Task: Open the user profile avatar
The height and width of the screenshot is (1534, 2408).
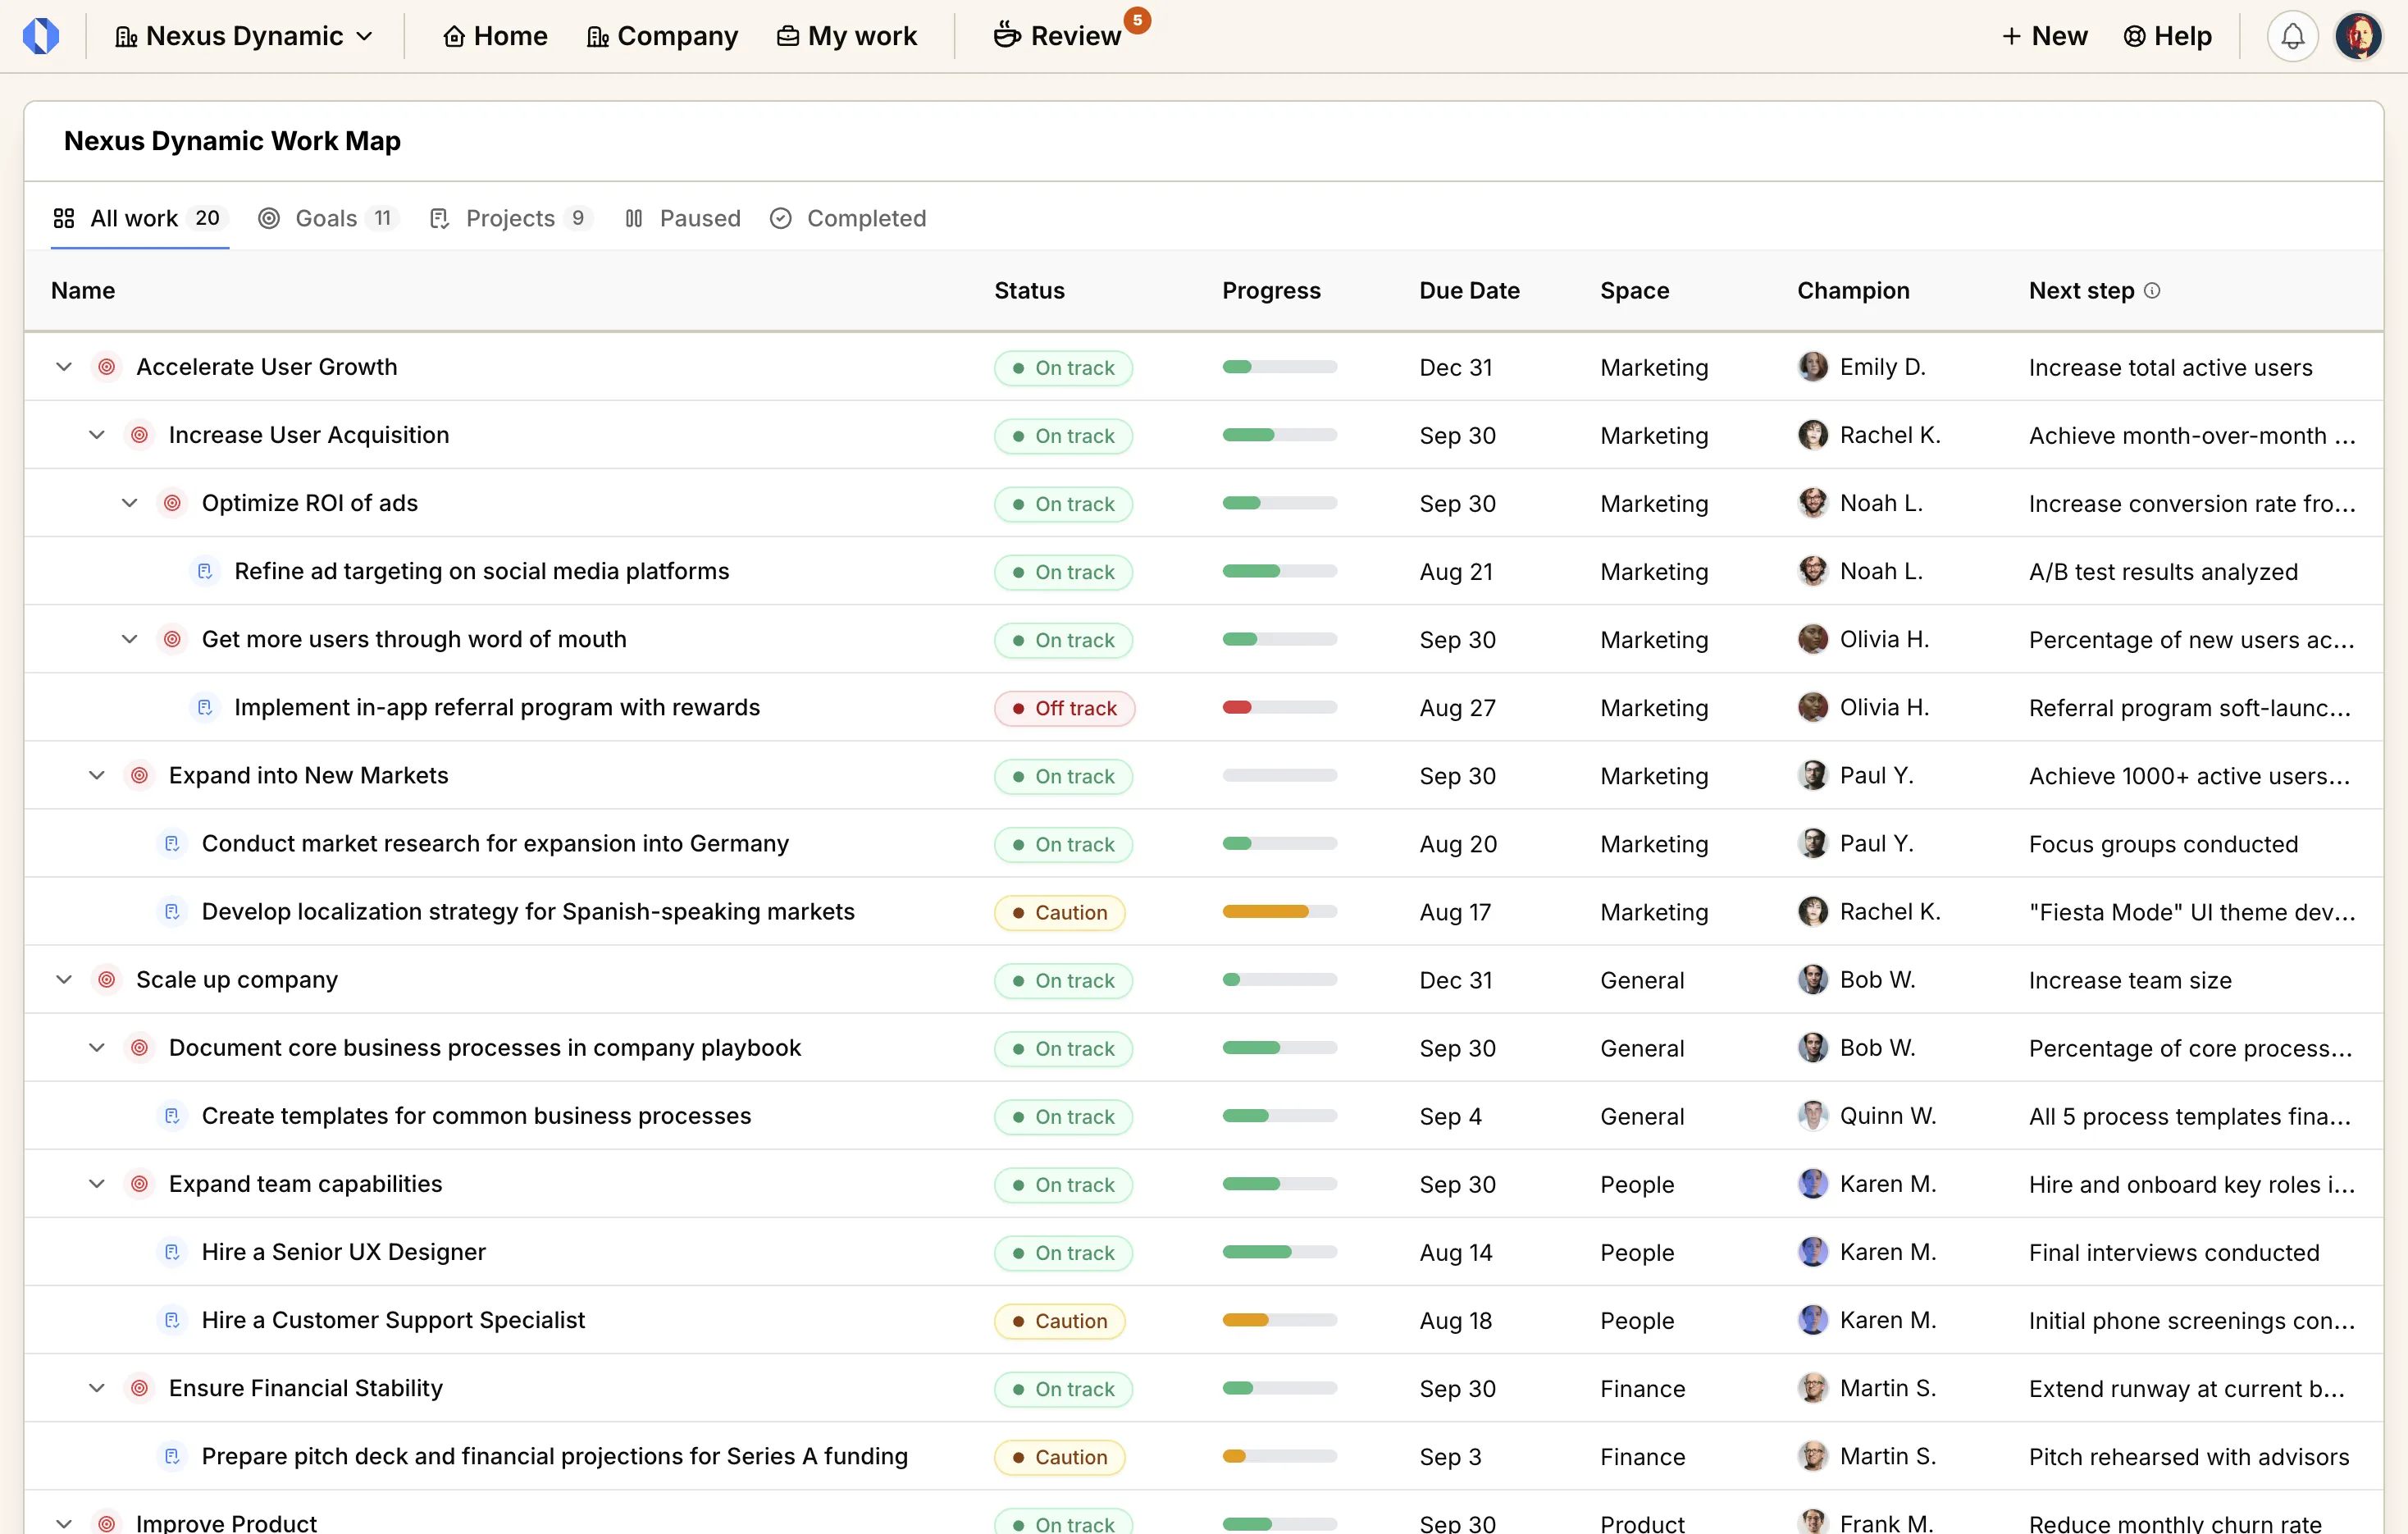Action: point(2358,37)
